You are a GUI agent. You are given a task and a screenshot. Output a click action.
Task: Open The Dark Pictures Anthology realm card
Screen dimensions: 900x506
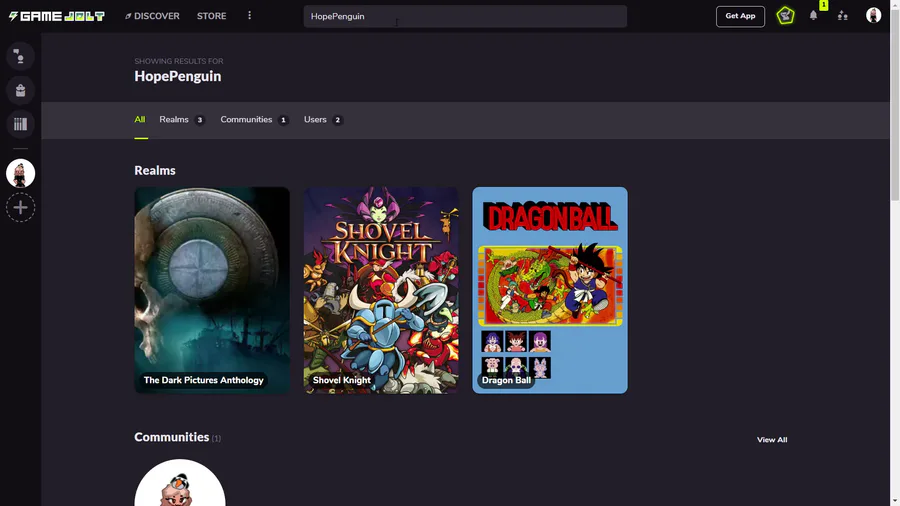click(x=212, y=290)
